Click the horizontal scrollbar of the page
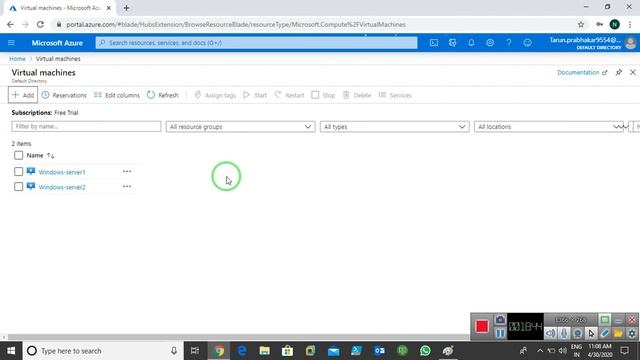 click(238, 337)
